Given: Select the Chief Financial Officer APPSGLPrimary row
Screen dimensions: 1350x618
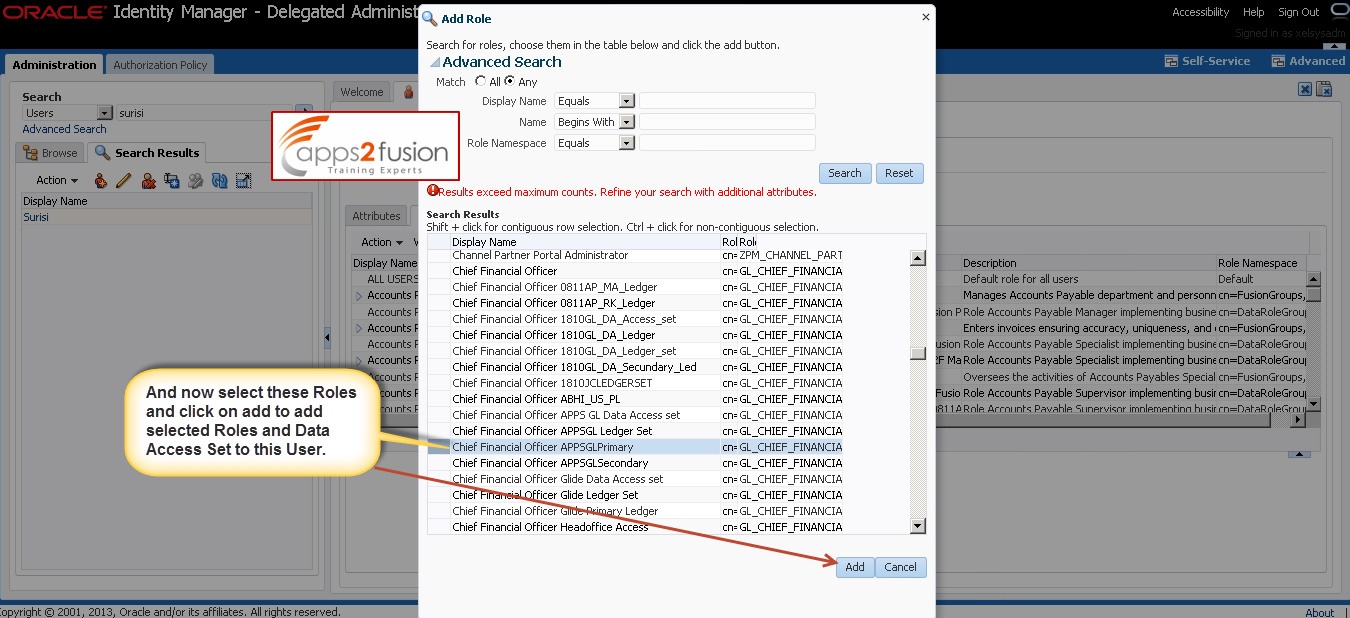Looking at the screenshot, I should (635, 447).
